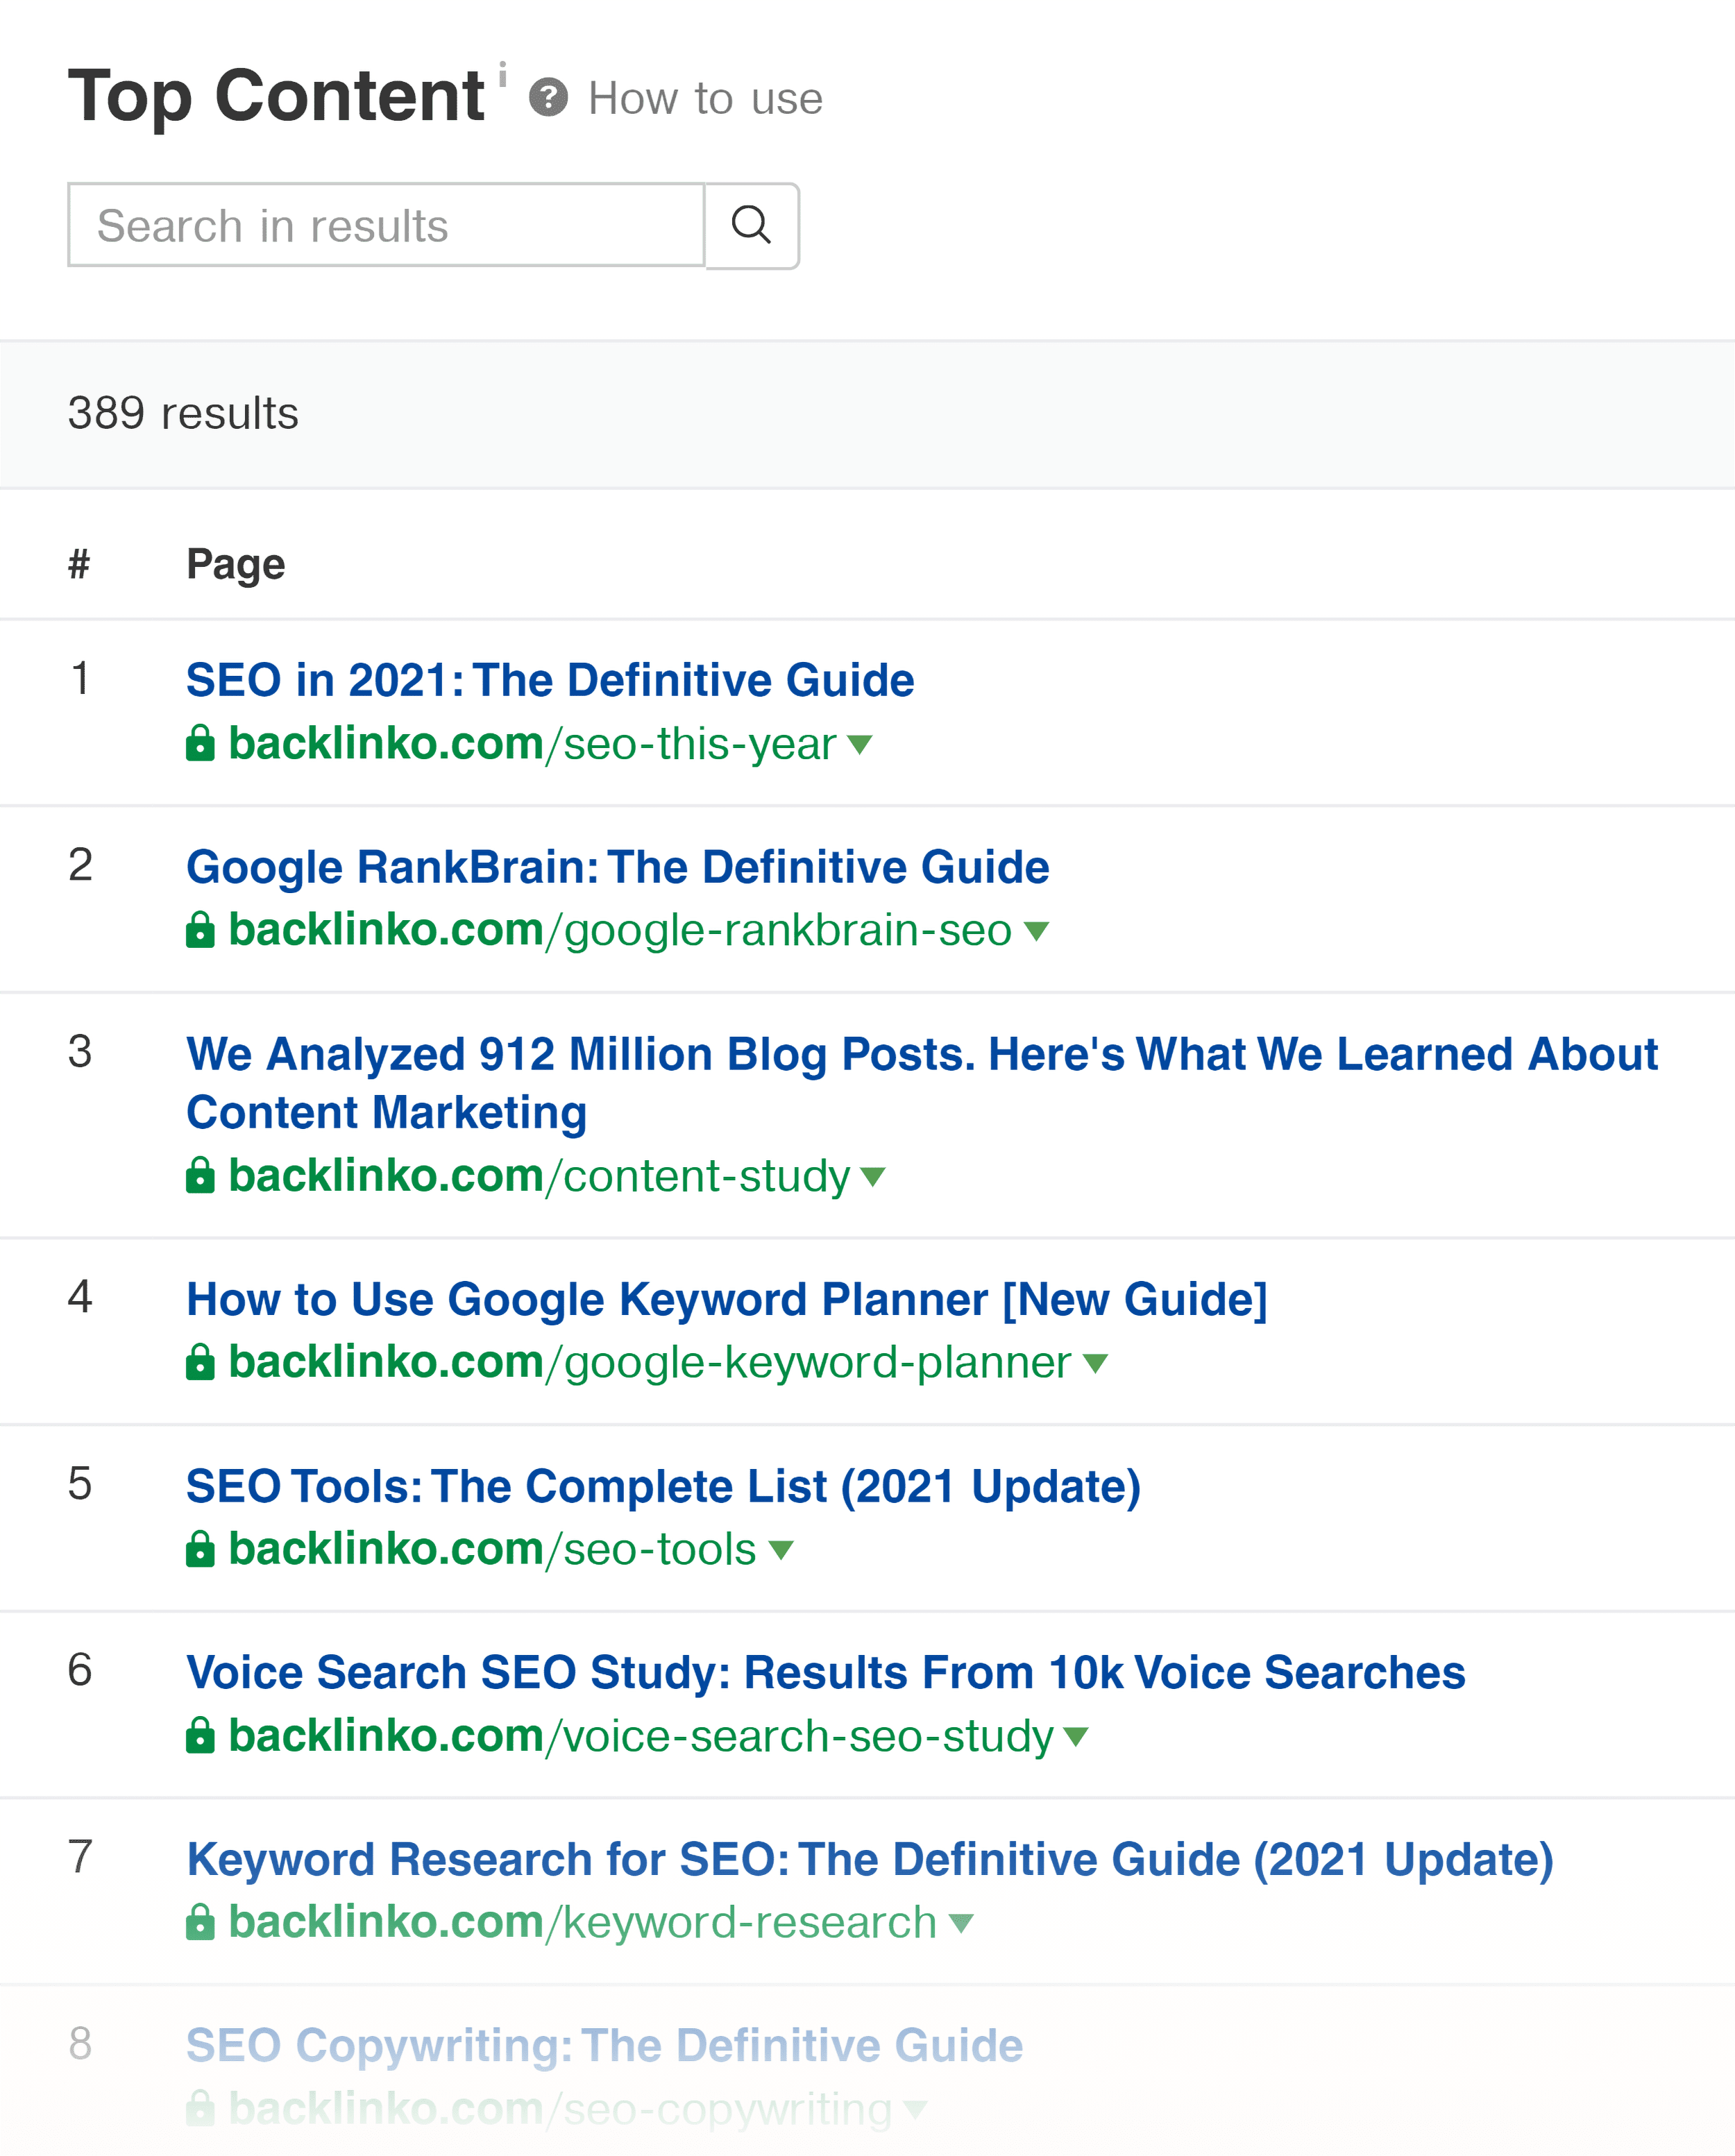Focus the Search in results field
The image size is (1735, 2156).
coord(386,225)
